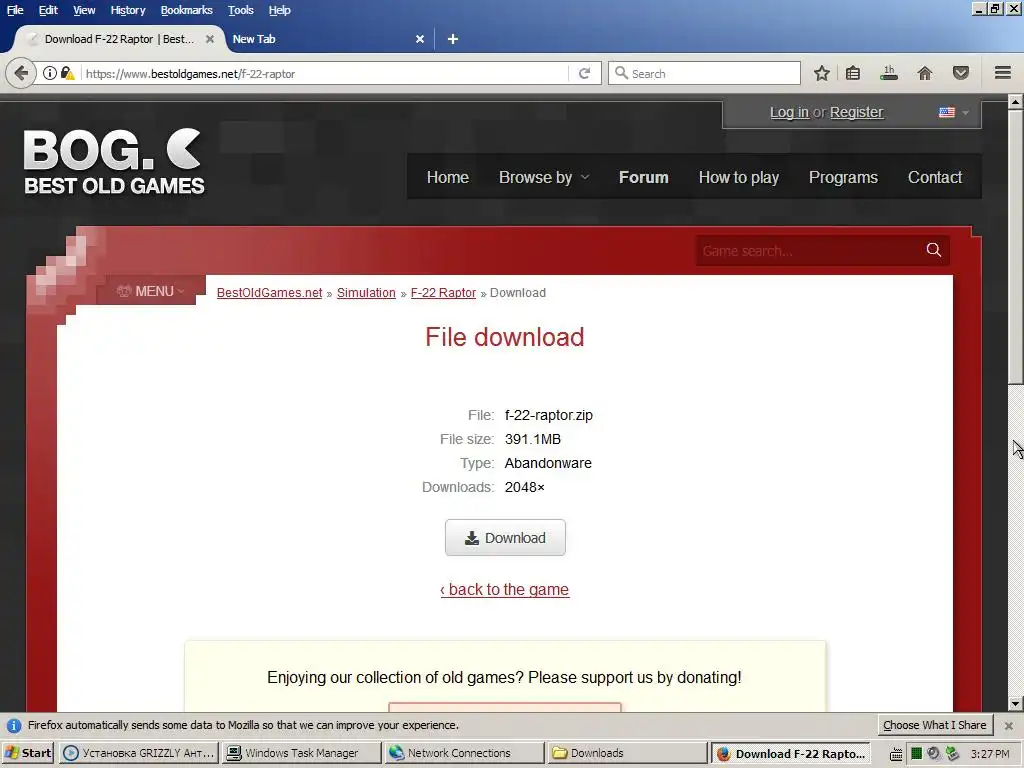
Task: Open the File menu
Action: tap(15, 10)
